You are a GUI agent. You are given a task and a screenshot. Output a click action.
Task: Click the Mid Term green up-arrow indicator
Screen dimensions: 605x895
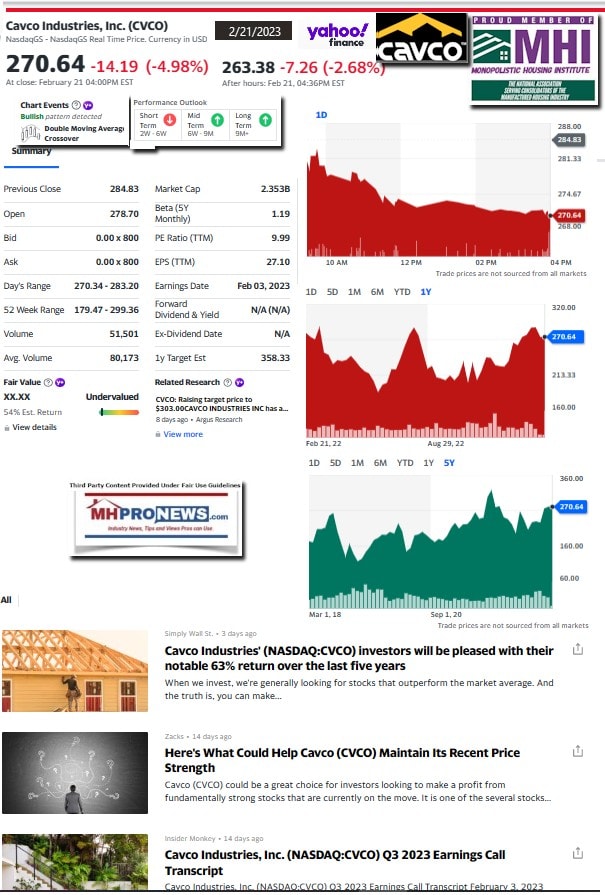coord(217,120)
